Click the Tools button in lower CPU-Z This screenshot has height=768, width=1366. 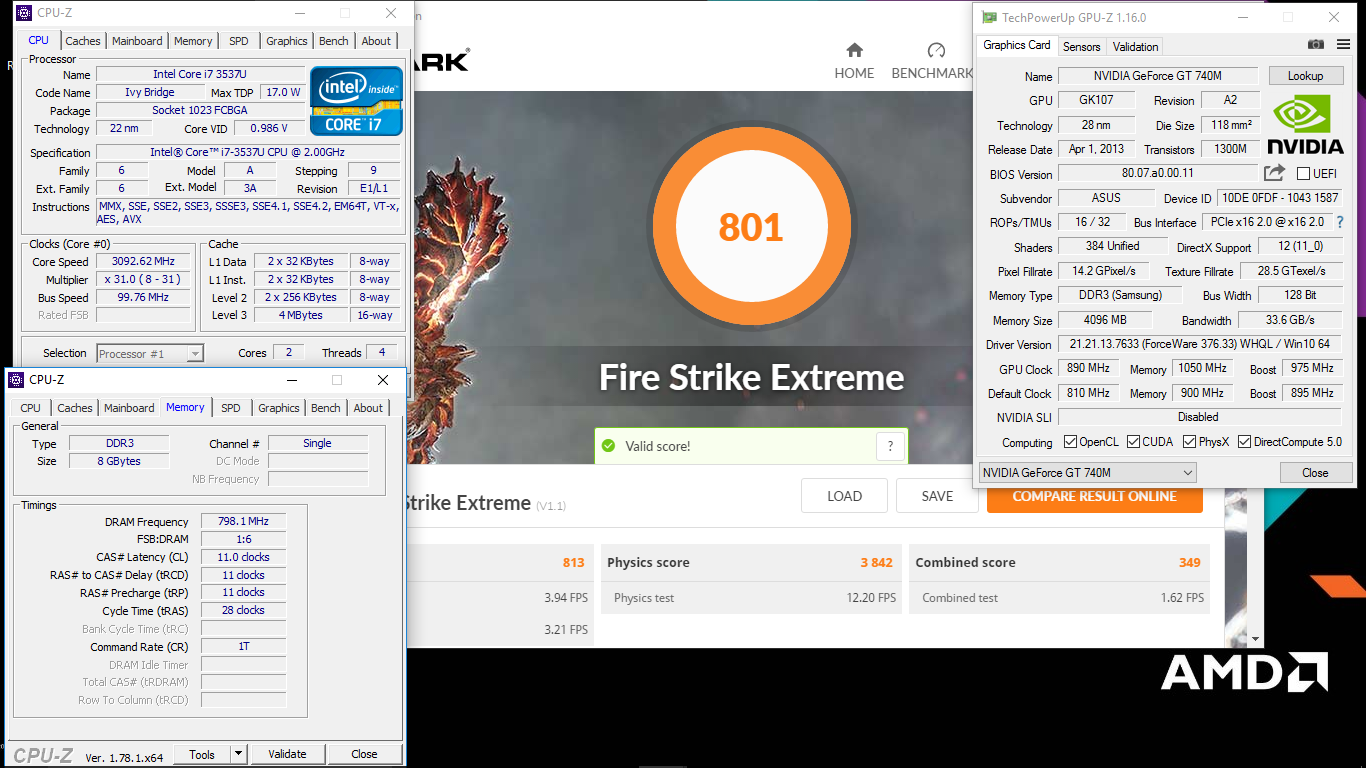click(x=202, y=754)
